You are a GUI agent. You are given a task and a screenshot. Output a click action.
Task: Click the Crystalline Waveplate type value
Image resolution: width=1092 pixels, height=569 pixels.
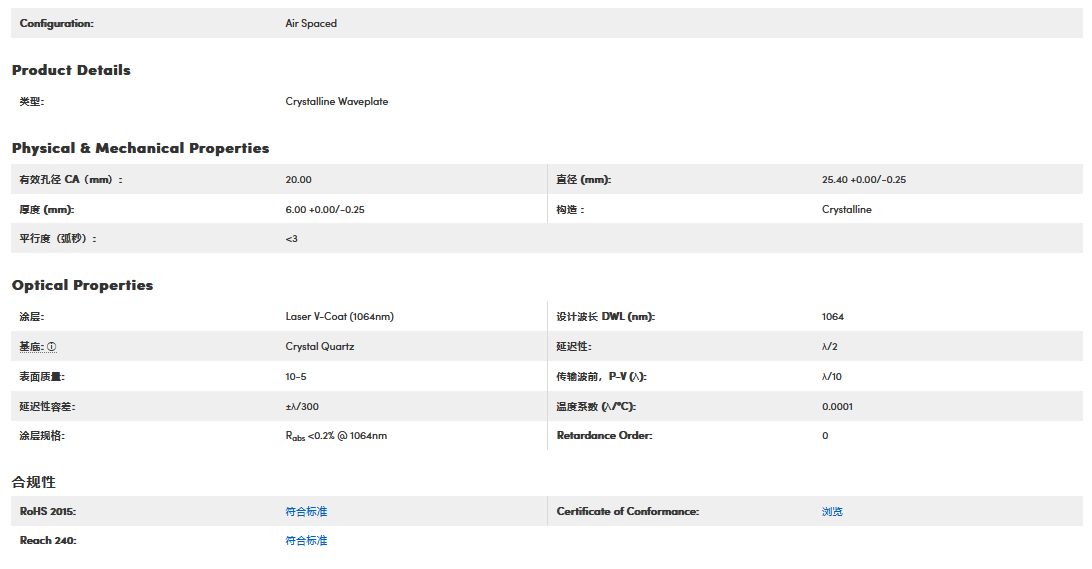(x=336, y=102)
